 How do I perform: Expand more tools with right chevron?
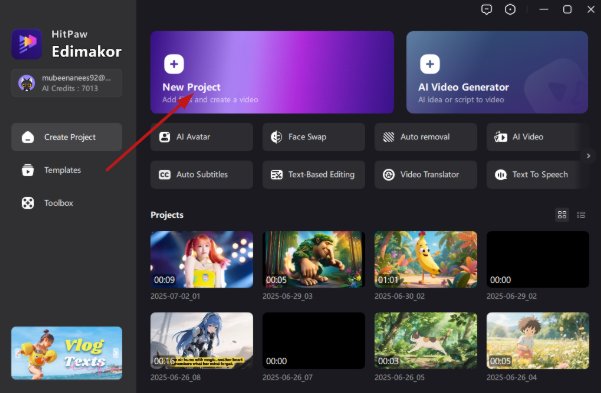pyautogui.click(x=588, y=156)
